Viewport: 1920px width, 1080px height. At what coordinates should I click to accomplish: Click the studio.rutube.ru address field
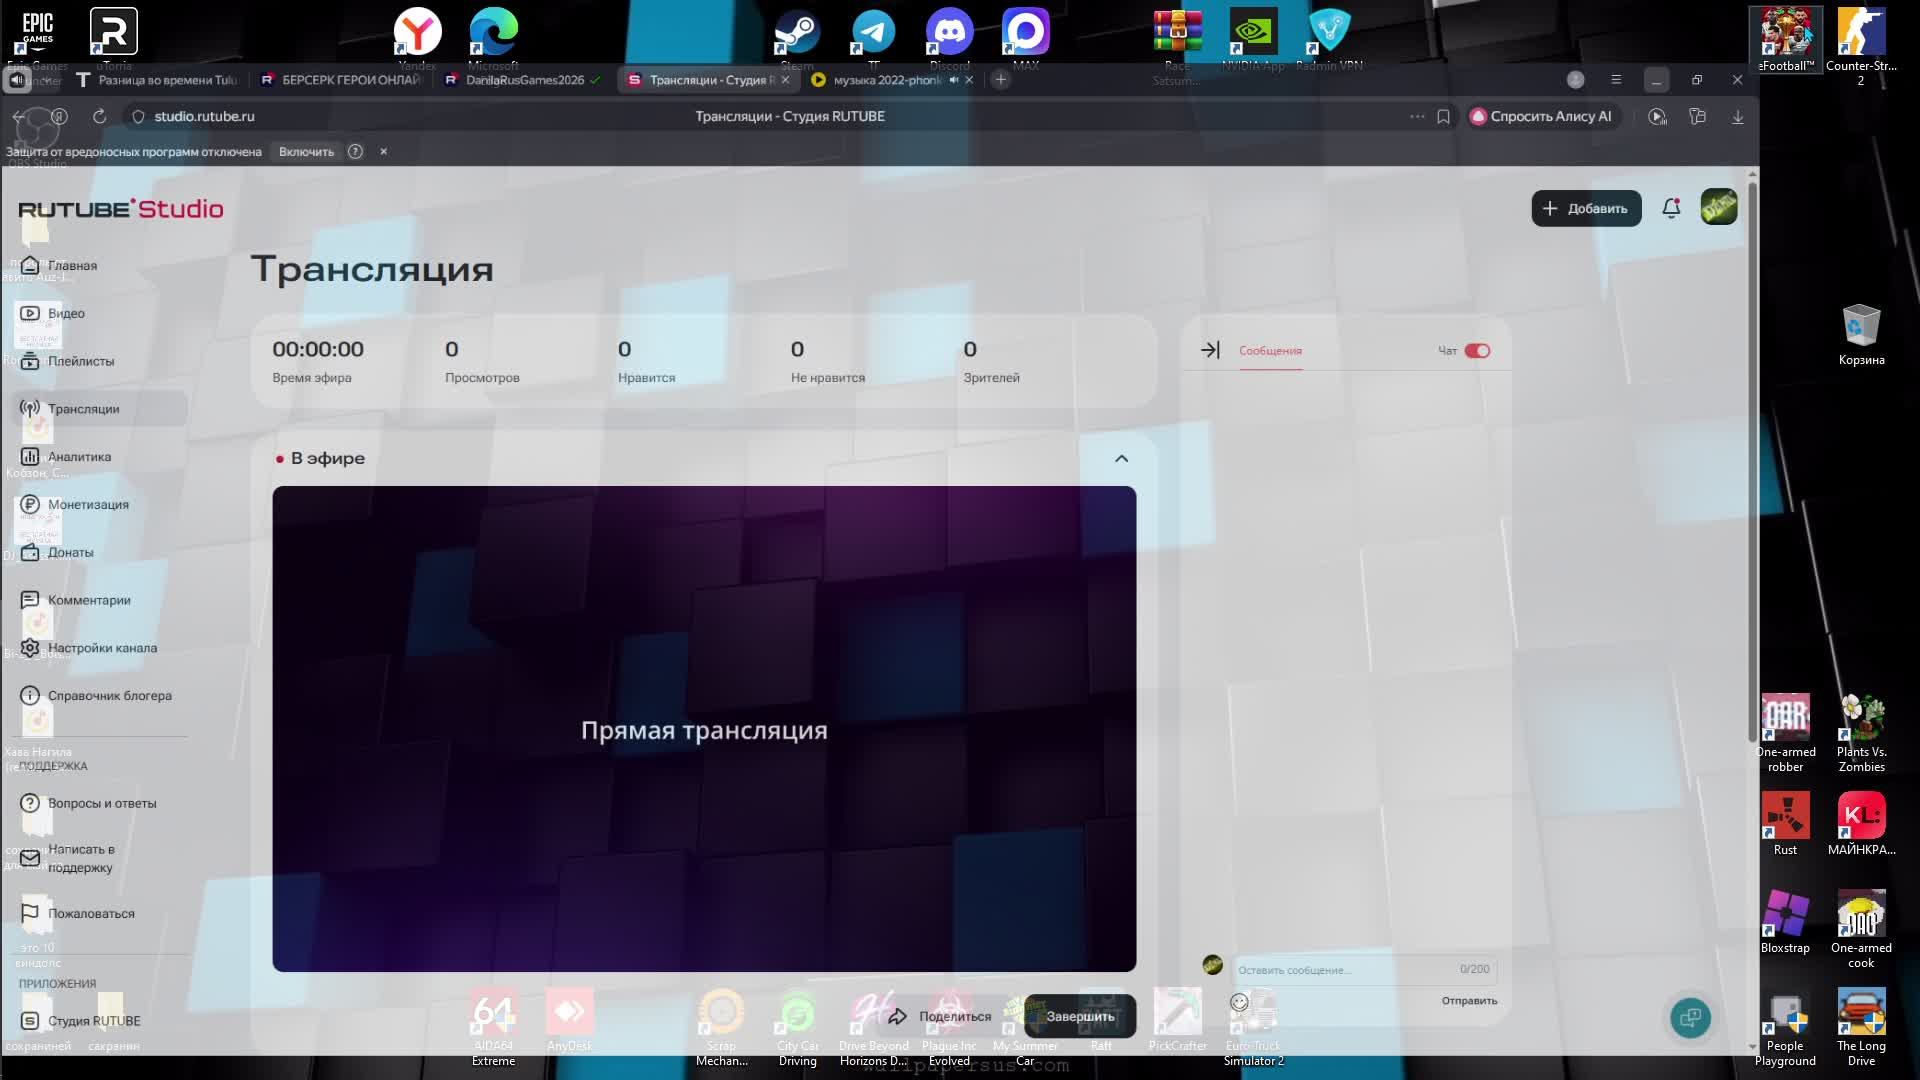pyautogui.click(x=204, y=116)
